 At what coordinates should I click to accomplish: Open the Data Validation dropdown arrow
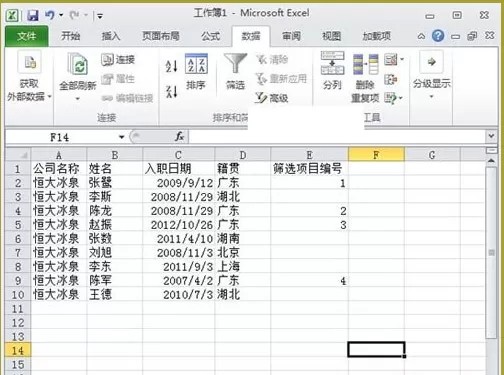(402, 60)
